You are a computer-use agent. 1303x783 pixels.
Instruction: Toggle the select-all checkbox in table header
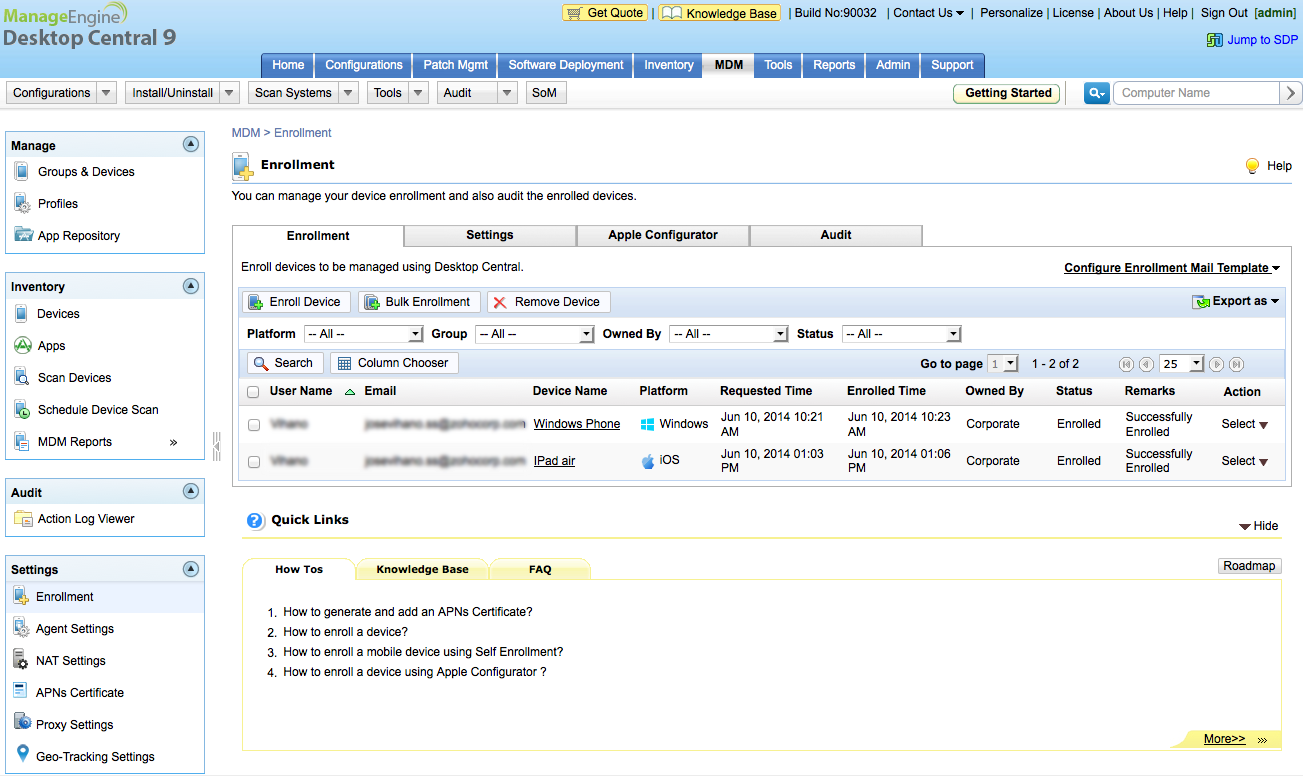click(x=254, y=392)
